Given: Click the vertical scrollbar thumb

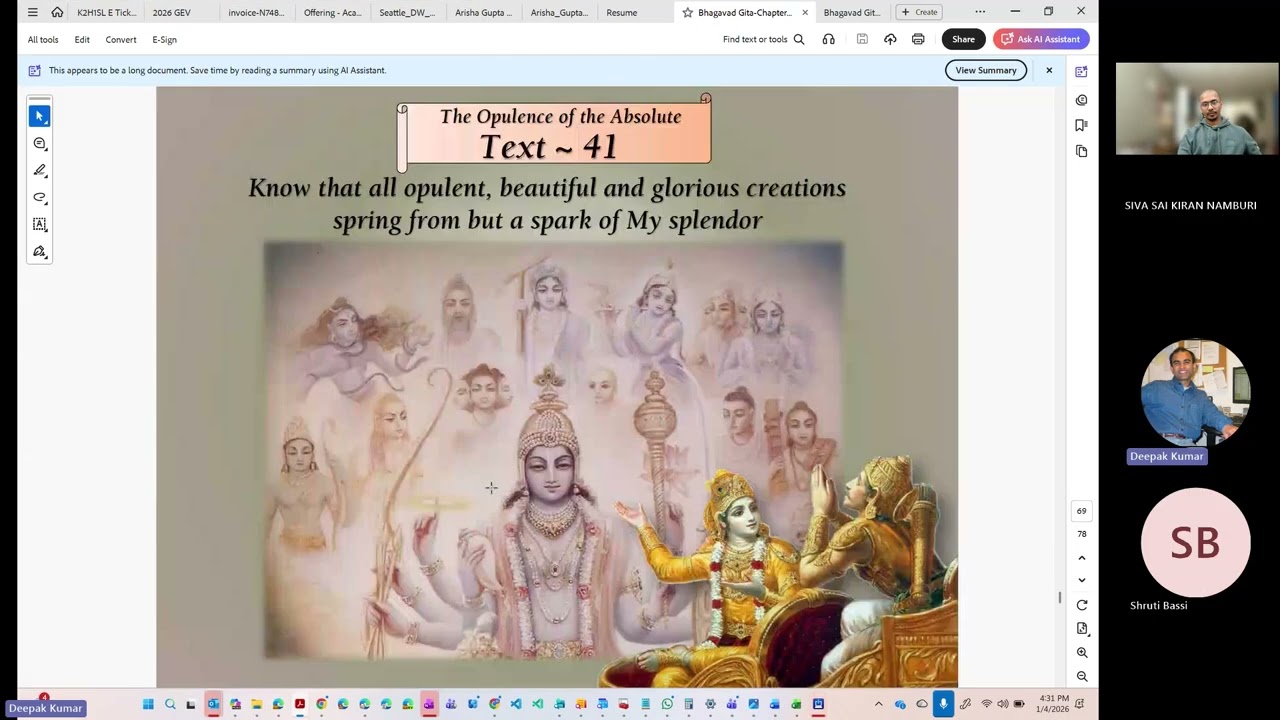Looking at the screenshot, I should pyautogui.click(x=1060, y=598).
